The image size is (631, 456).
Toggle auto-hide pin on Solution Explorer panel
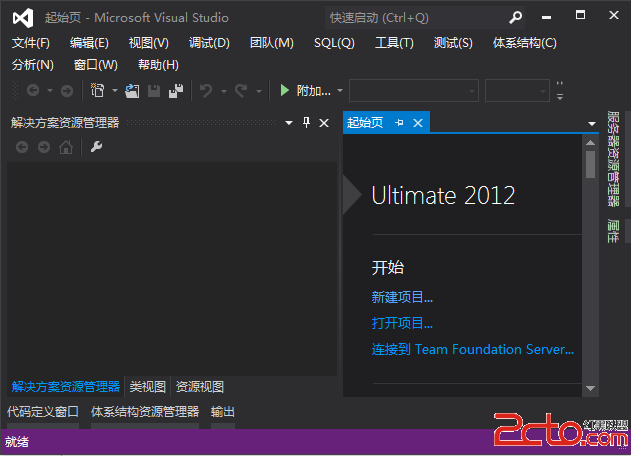point(306,122)
